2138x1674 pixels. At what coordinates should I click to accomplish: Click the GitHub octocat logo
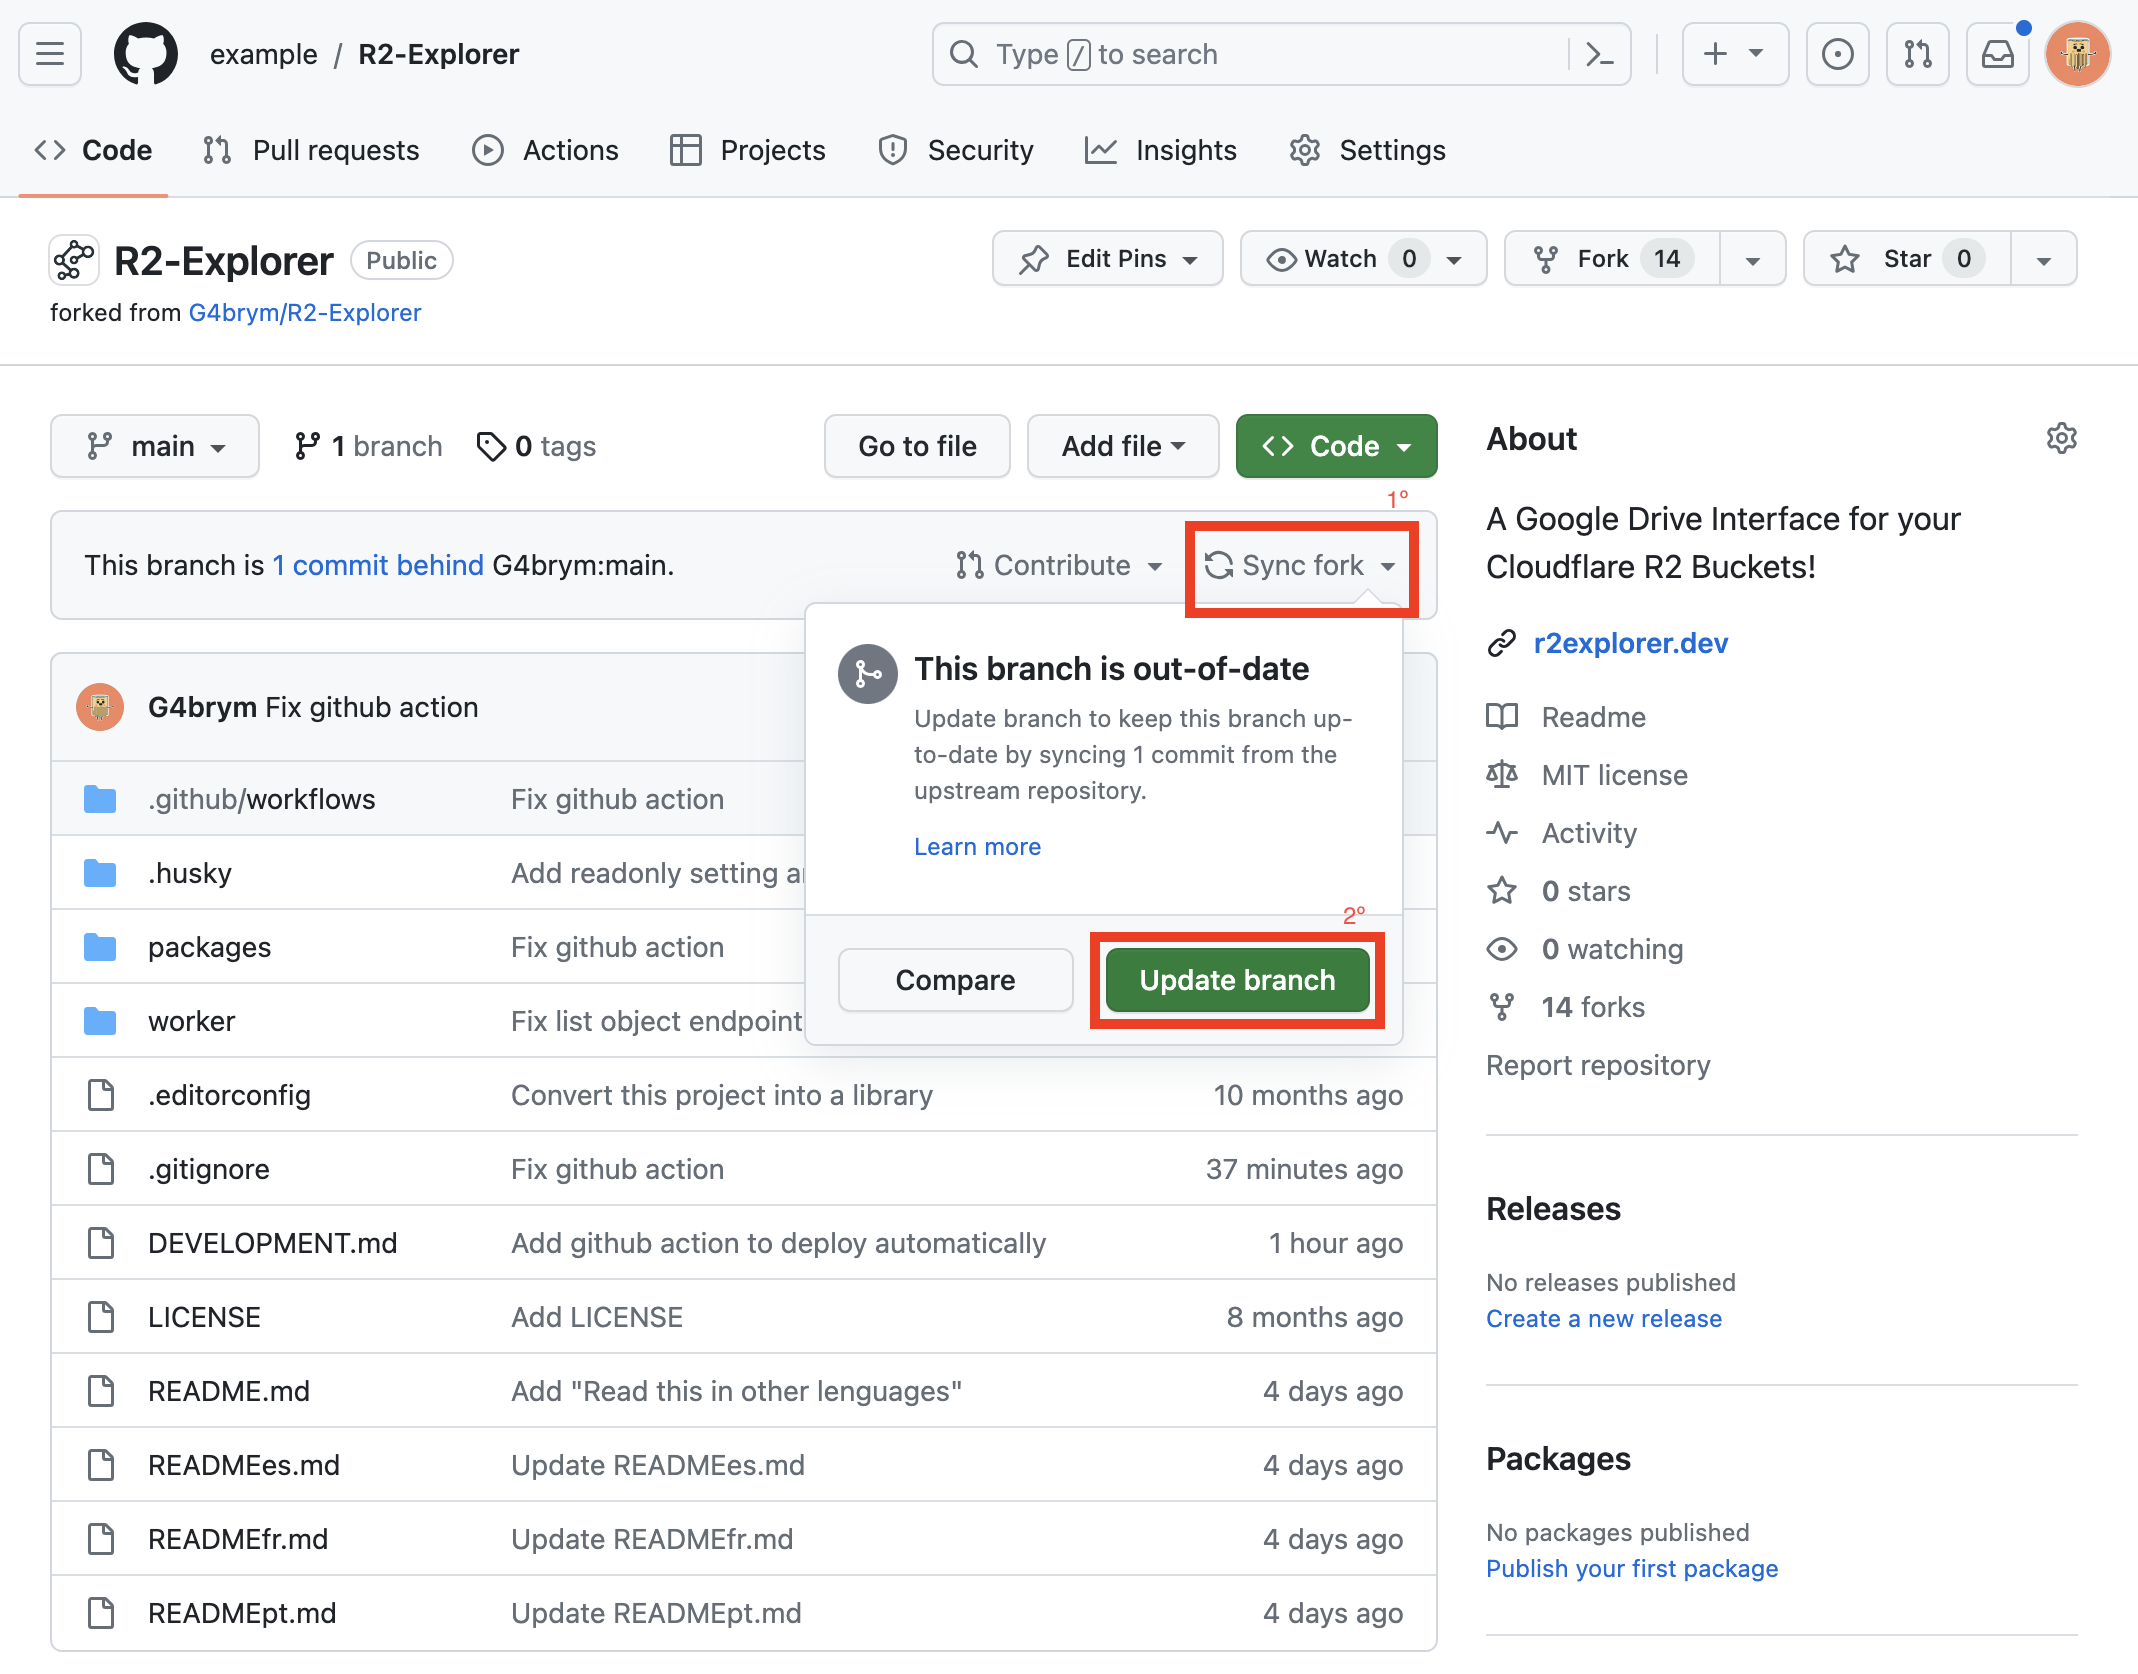tap(146, 54)
